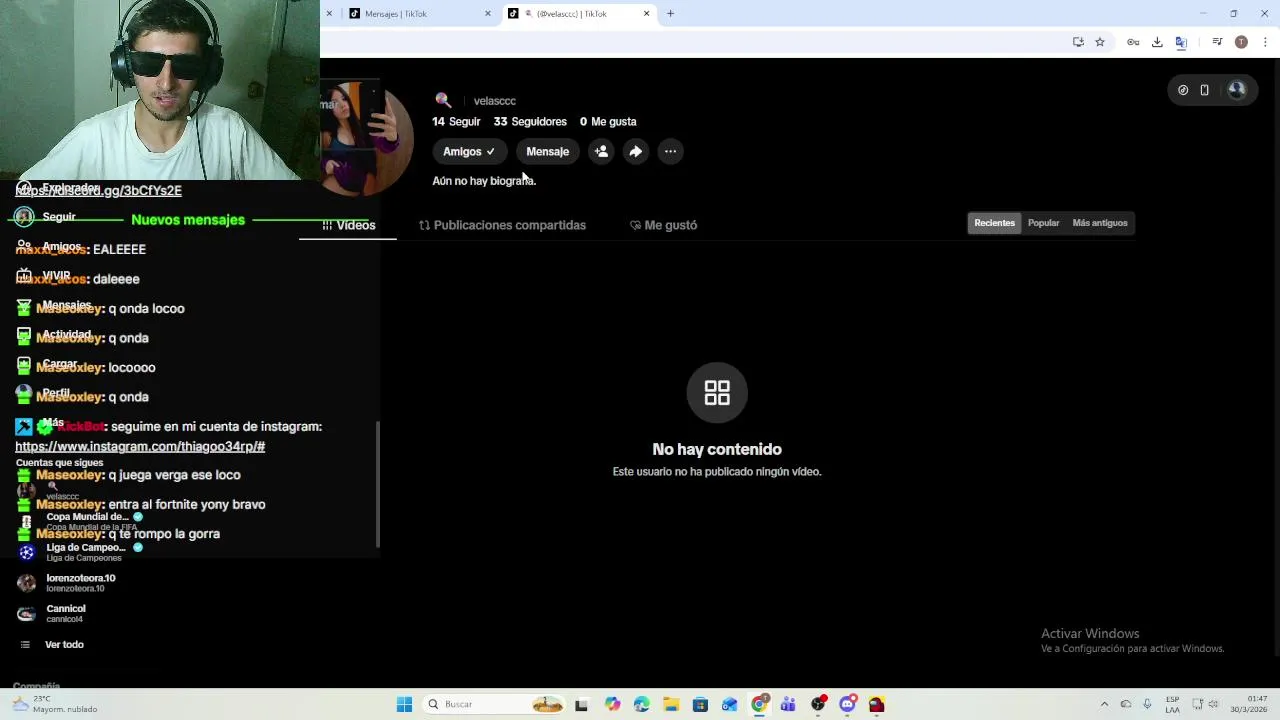Open the three-dots more options on profile
Image resolution: width=1280 pixels, height=720 pixels.
[x=670, y=152]
